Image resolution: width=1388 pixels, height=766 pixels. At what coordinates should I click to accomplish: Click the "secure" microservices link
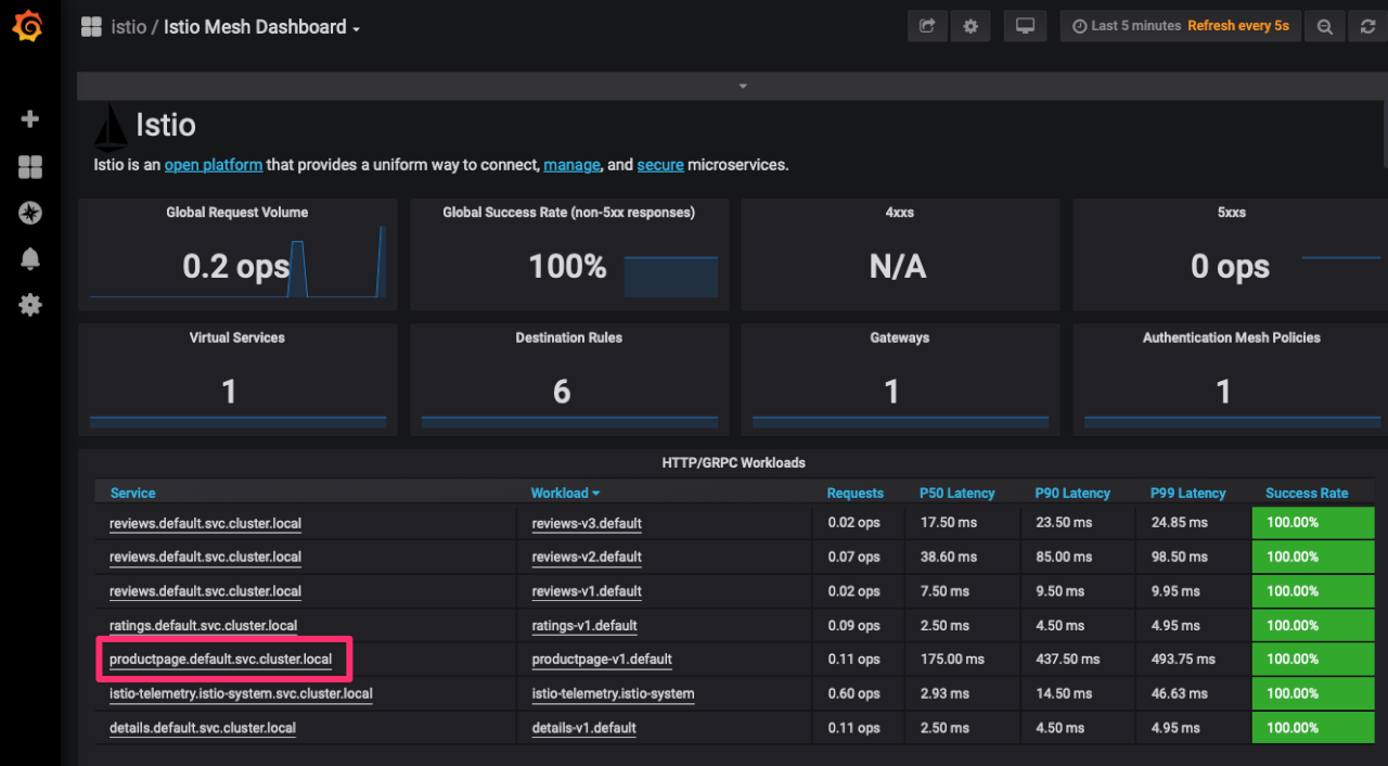coord(660,164)
